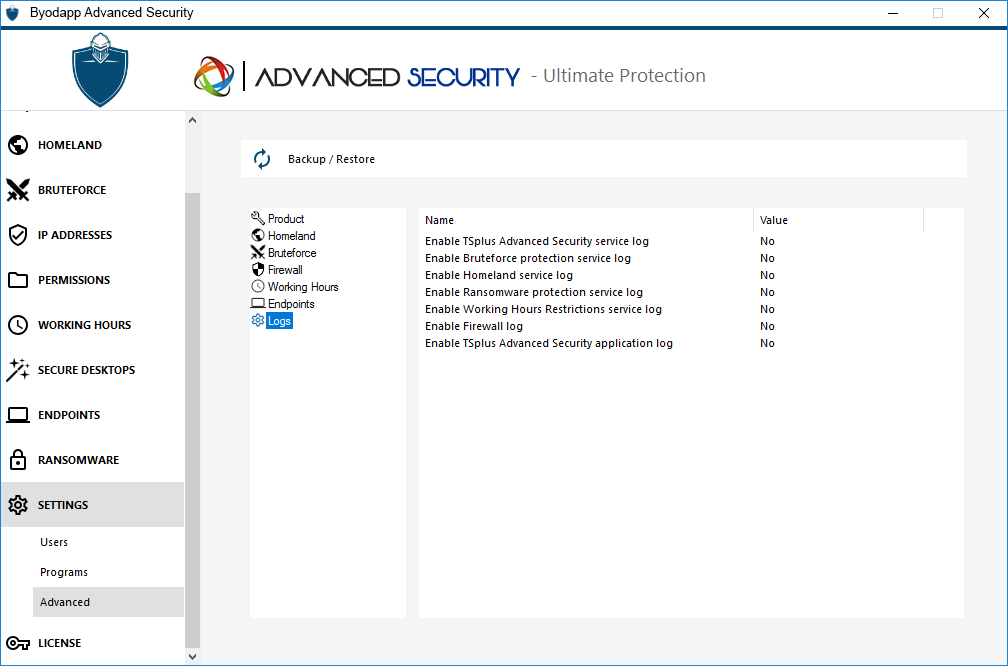
Task: Click the colorful Advanced Security swirl logo
Action: [x=213, y=76]
